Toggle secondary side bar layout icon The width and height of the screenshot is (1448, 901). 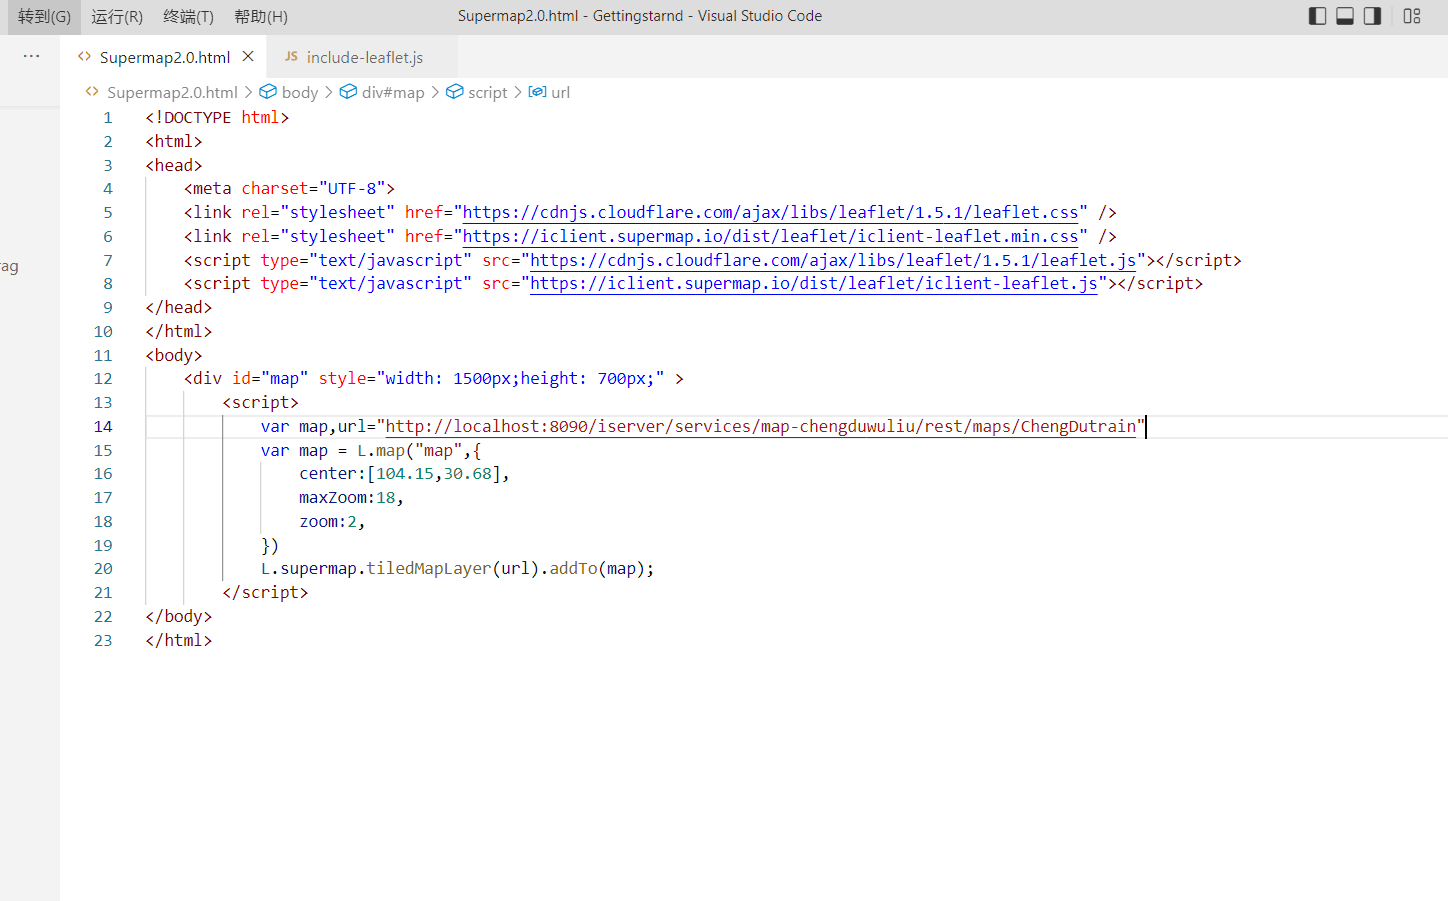(x=1372, y=16)
